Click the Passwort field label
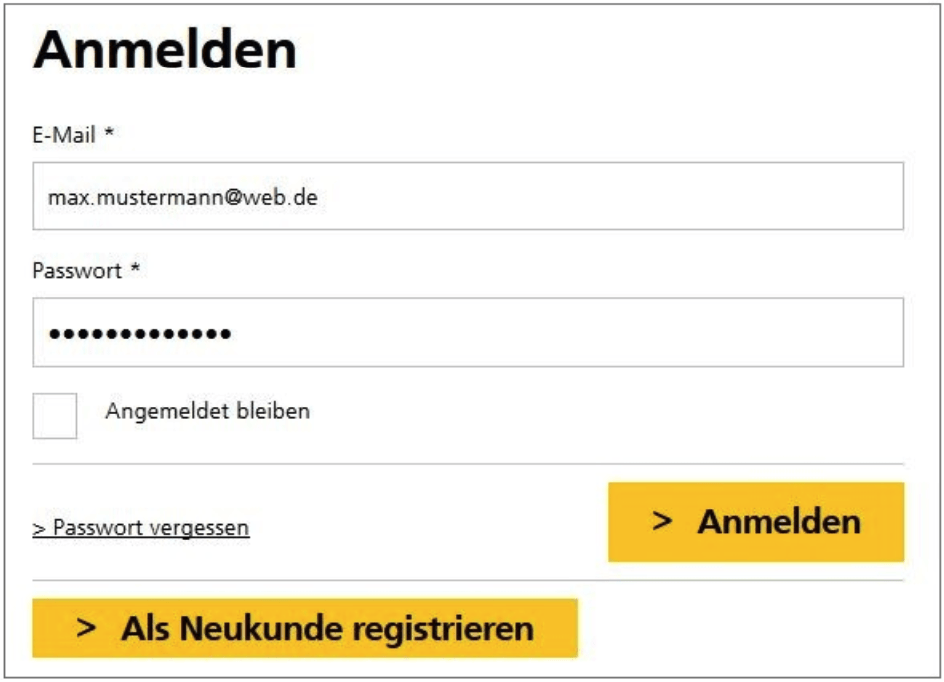Viewport: 944px width, 682px height. pos(77,270)
